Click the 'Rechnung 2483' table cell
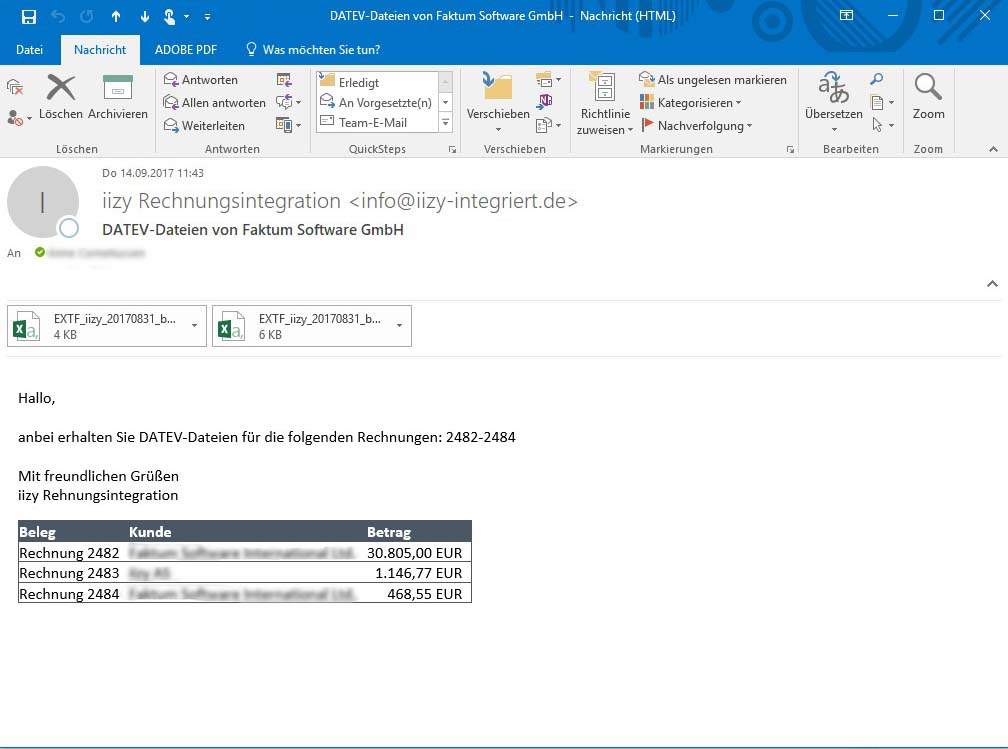Viewport: 1008px width, 749px height. coord(69,573)
